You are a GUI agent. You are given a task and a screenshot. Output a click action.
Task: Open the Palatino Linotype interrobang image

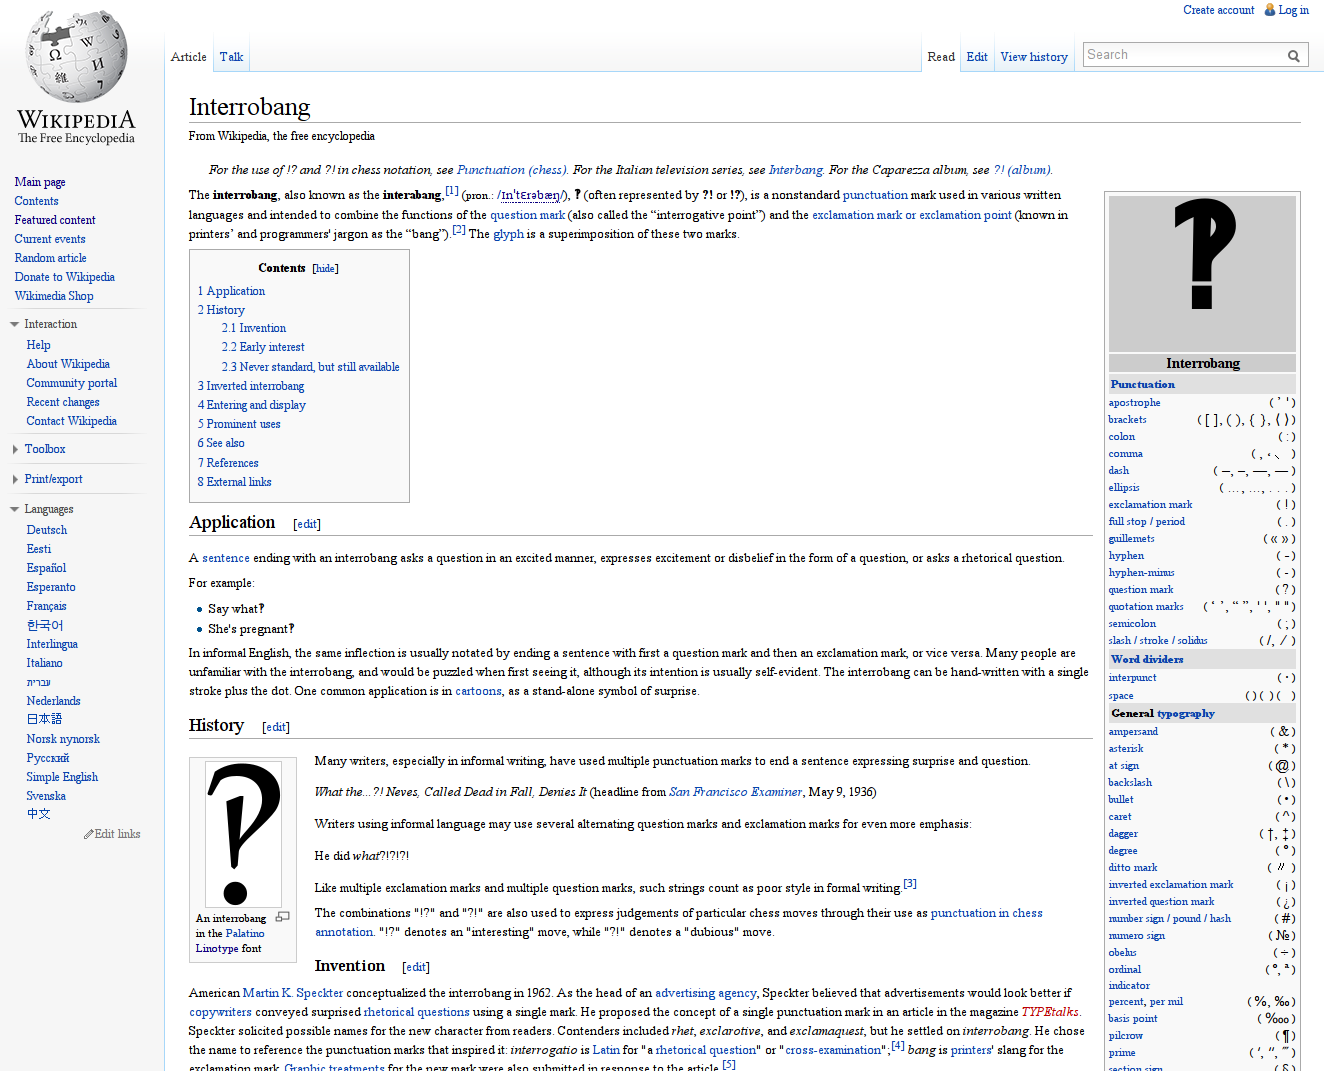[243, 834]
